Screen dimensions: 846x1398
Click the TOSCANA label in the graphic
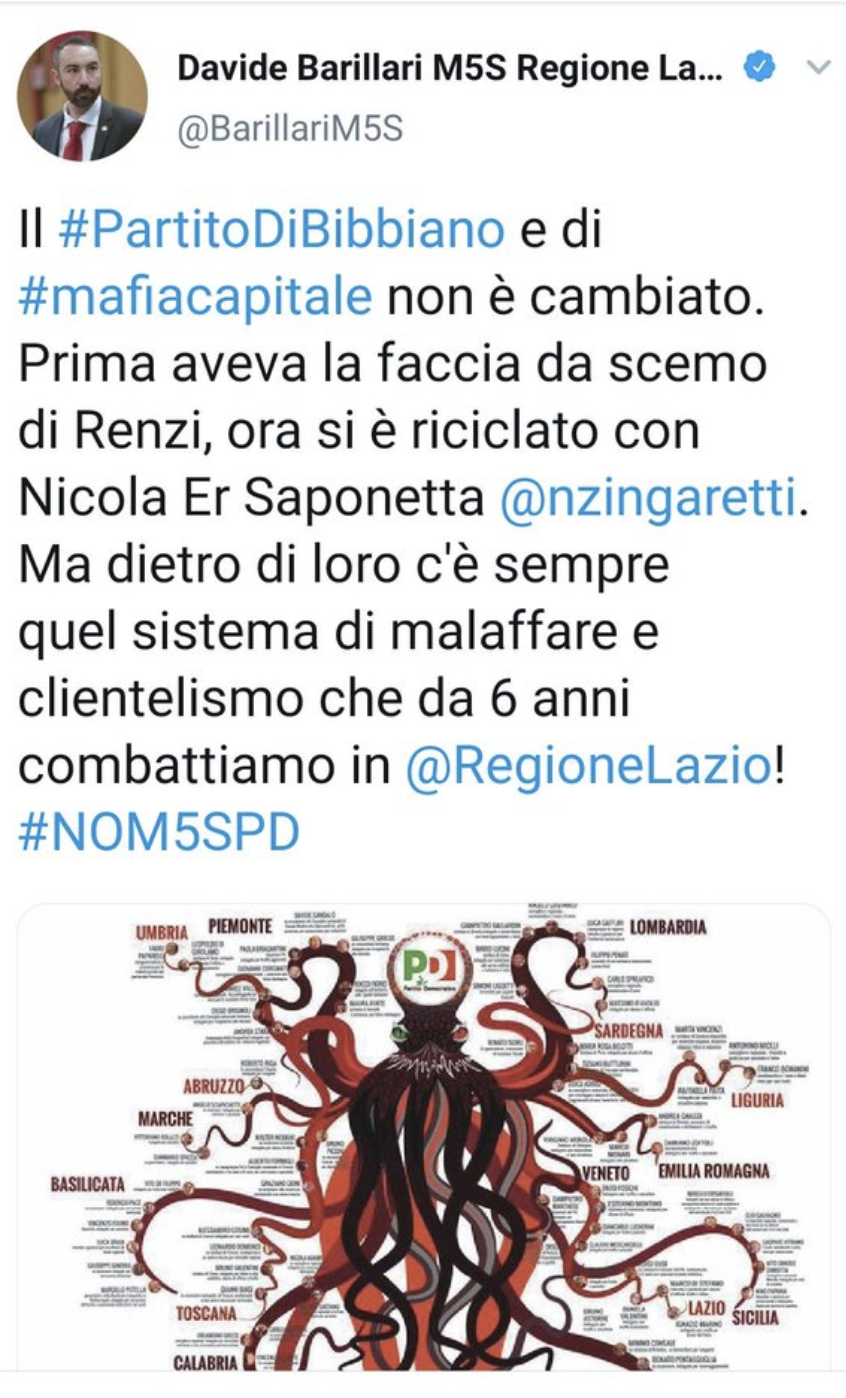click(207, 1312)
